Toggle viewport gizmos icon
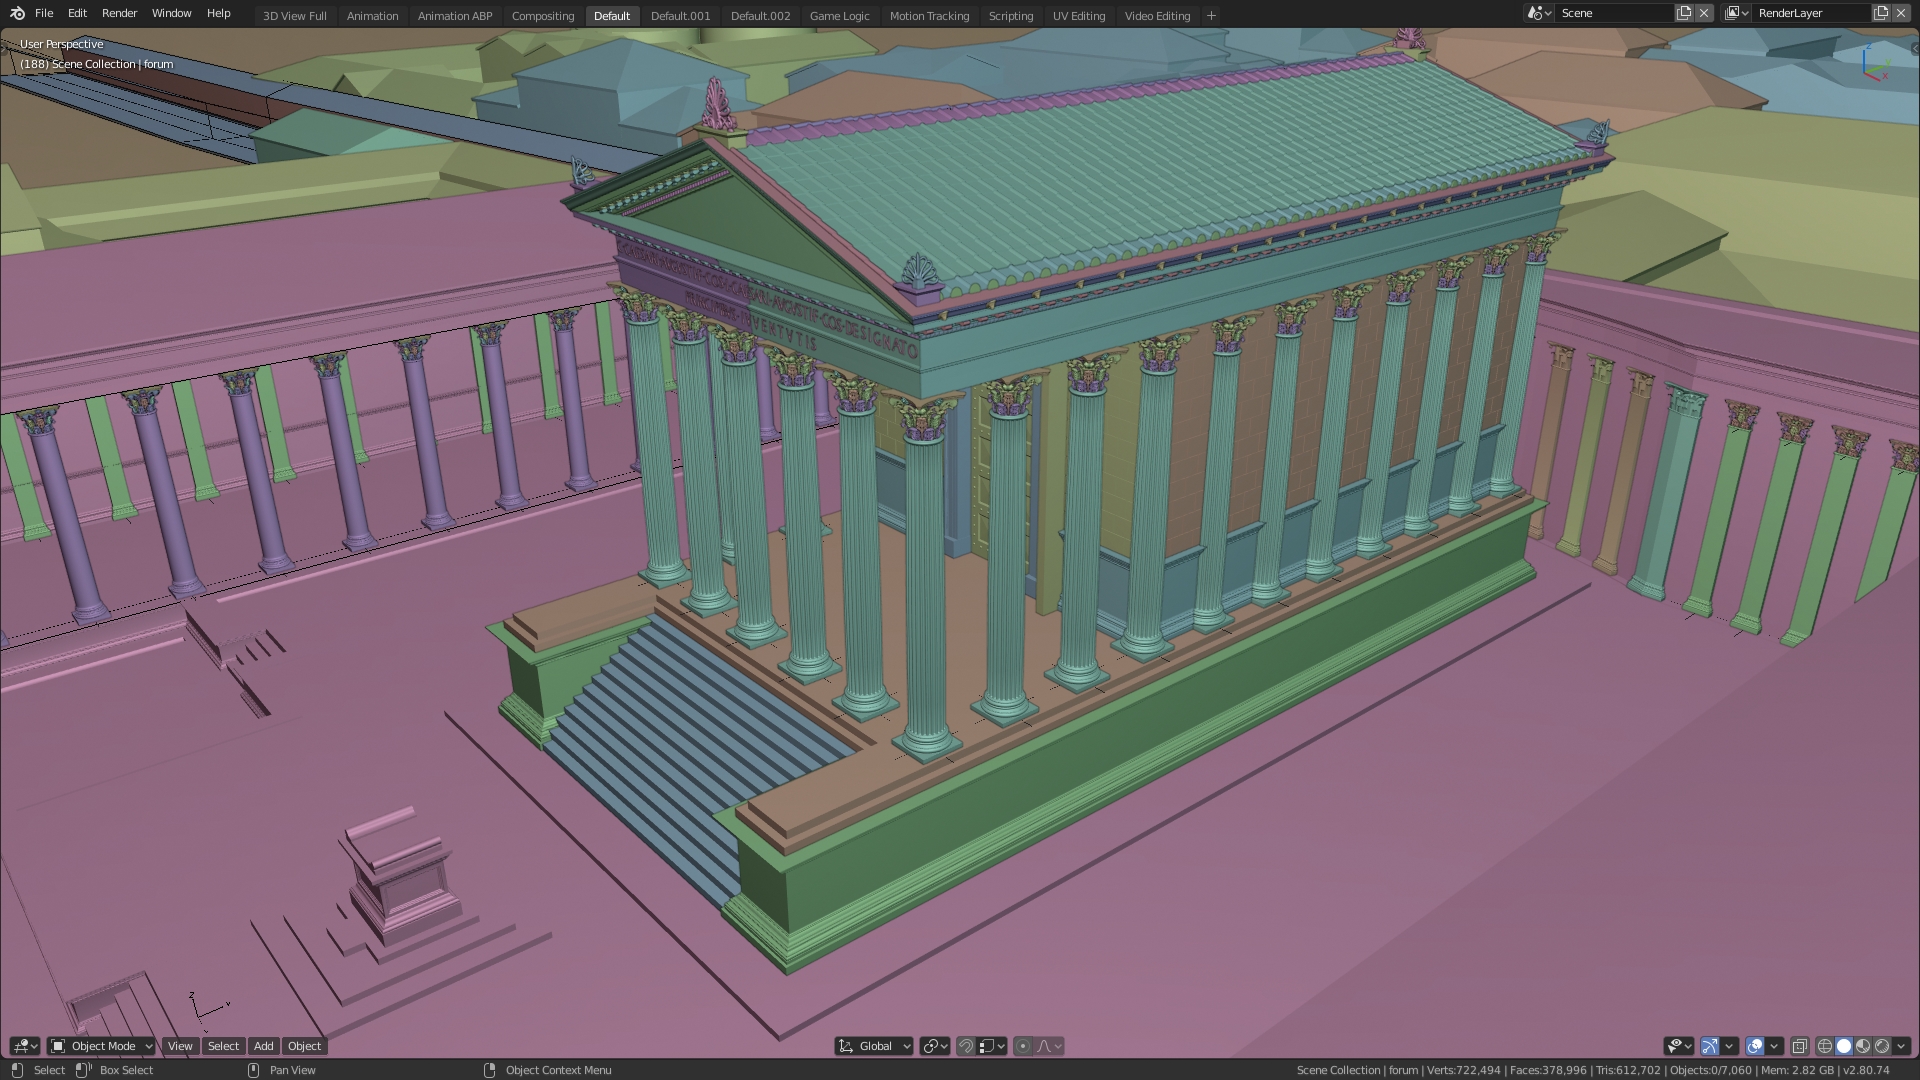This screenshot has height=1080, width=1920. point(1710,1046)
